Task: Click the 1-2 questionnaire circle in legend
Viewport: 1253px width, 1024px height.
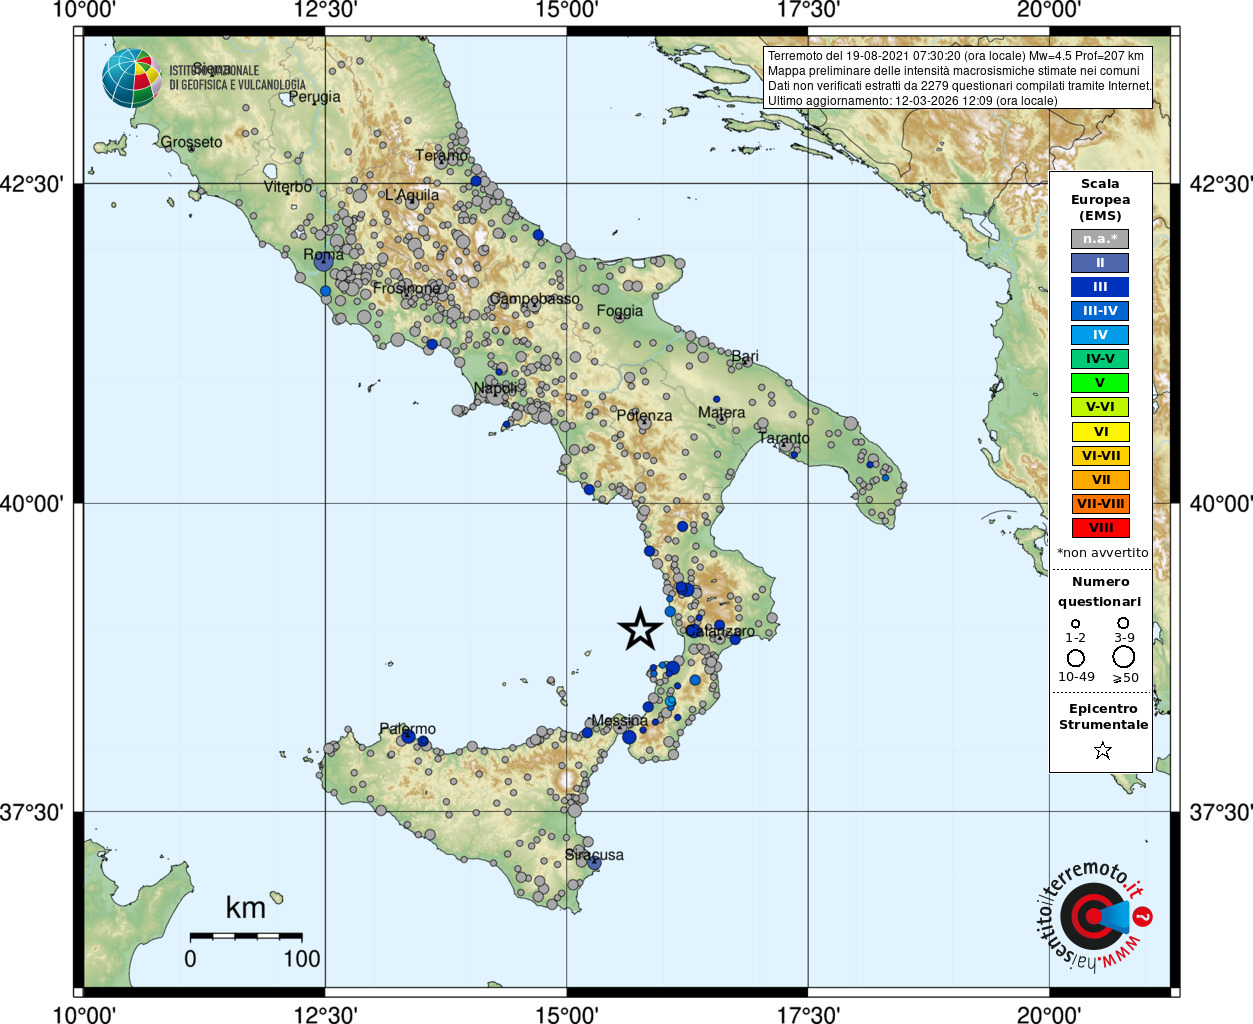Action: pyautogui.click(x=1075, y=623)
